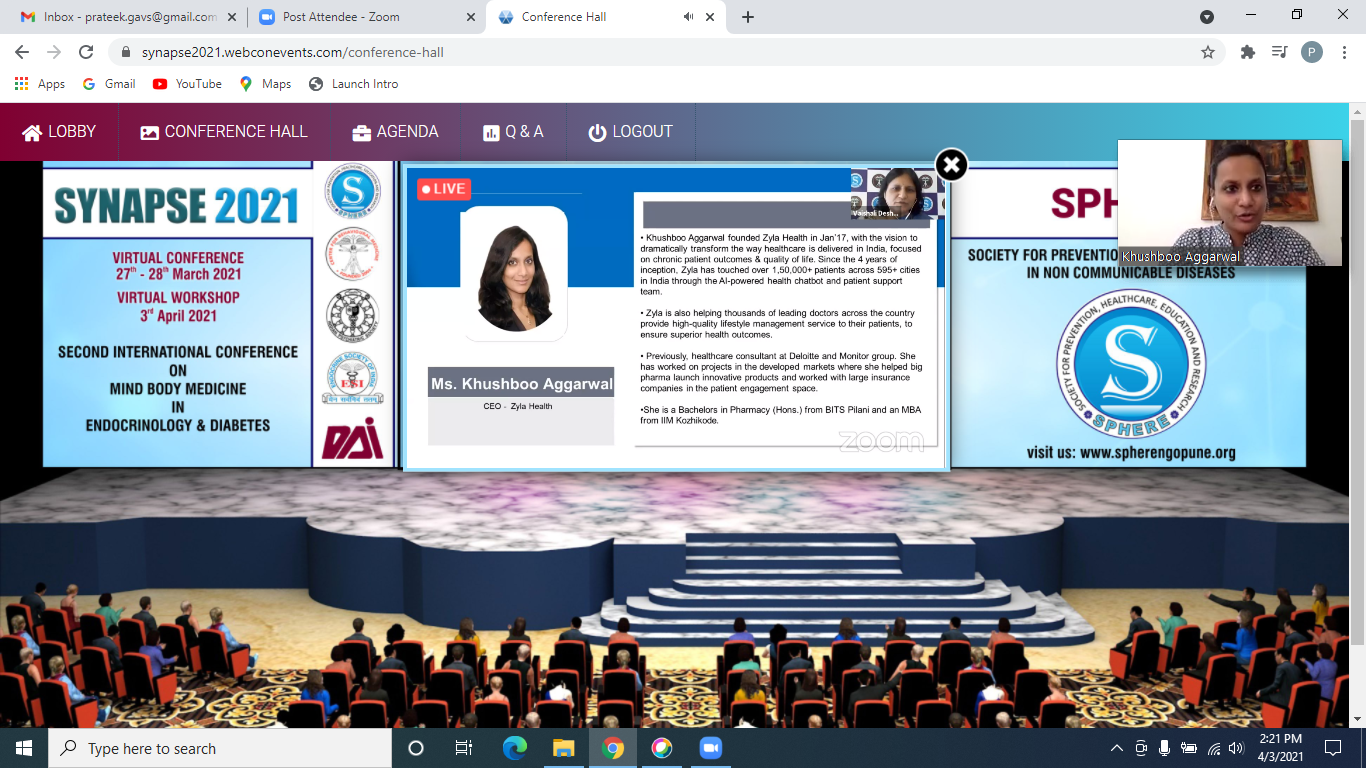Open the YouTube bookmark
1366x768 pixels.
click(x=187, y=84)
